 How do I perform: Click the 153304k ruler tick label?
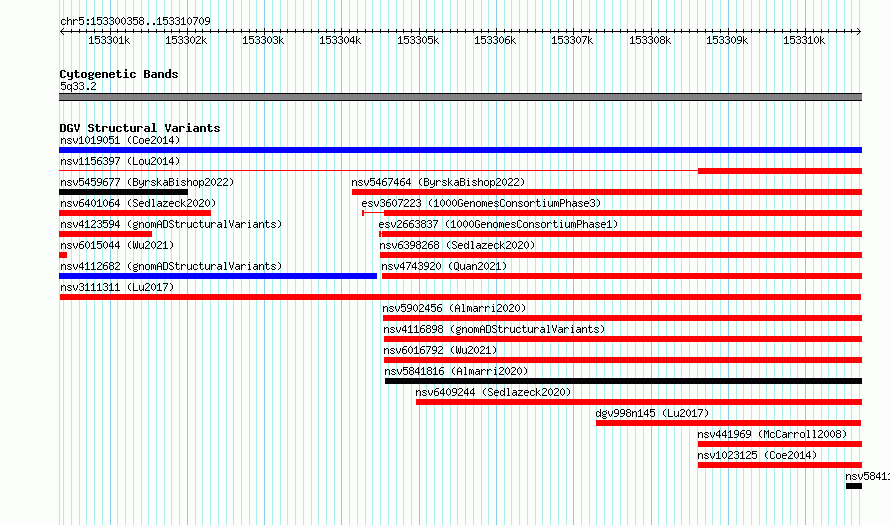point(340,40)
